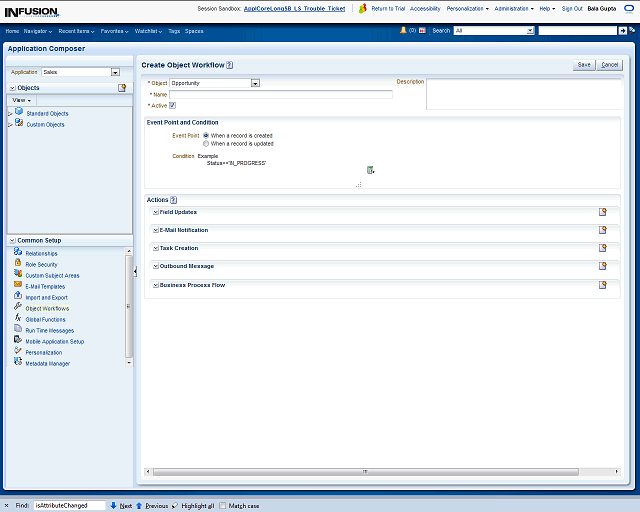Click the create icon for Task Creation
Image resolution: width=640 pixels, height=512 pixels.
(x=603, y=248)
